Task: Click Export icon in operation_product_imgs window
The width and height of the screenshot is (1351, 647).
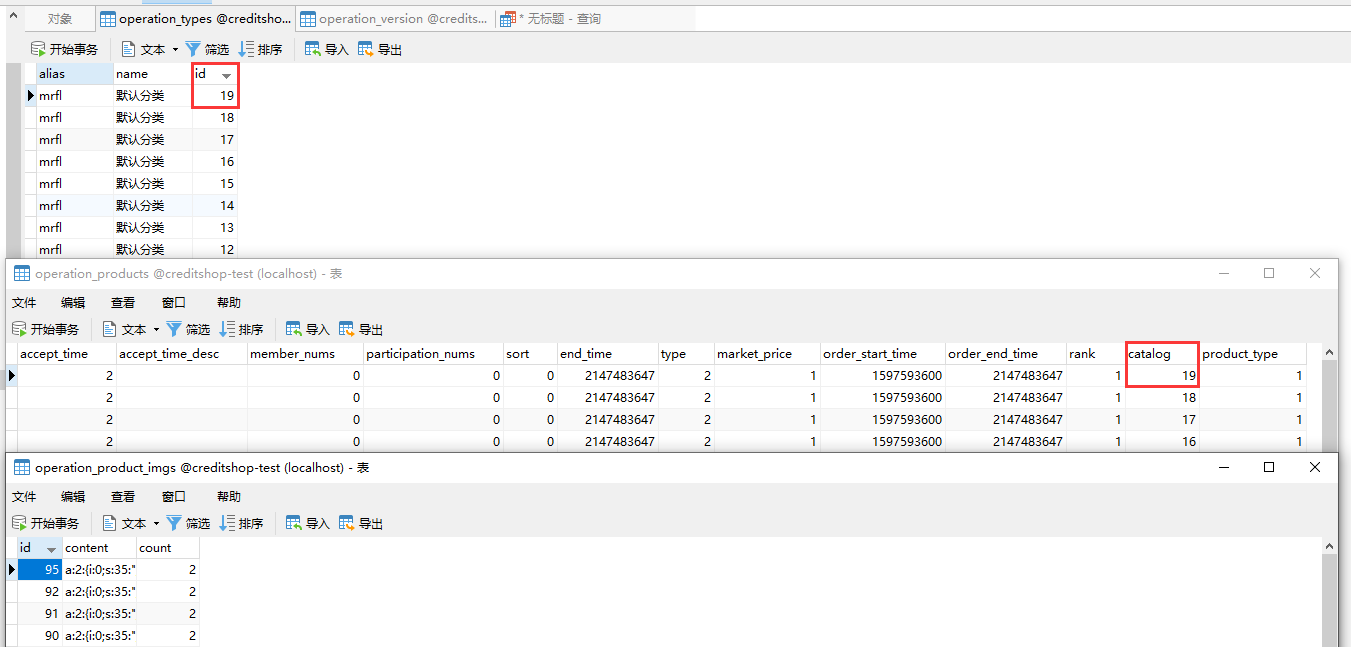Action: click(347, 523)
